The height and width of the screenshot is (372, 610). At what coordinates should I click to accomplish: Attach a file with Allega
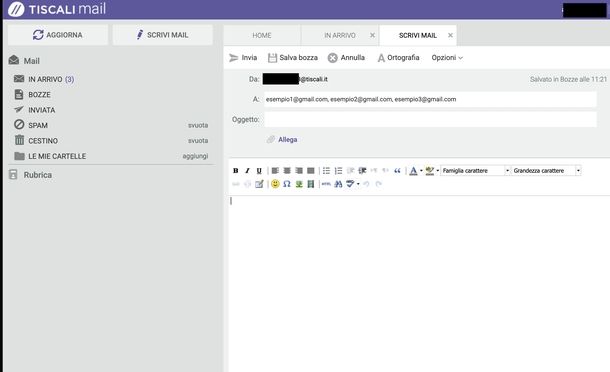(x=282, y=139)
